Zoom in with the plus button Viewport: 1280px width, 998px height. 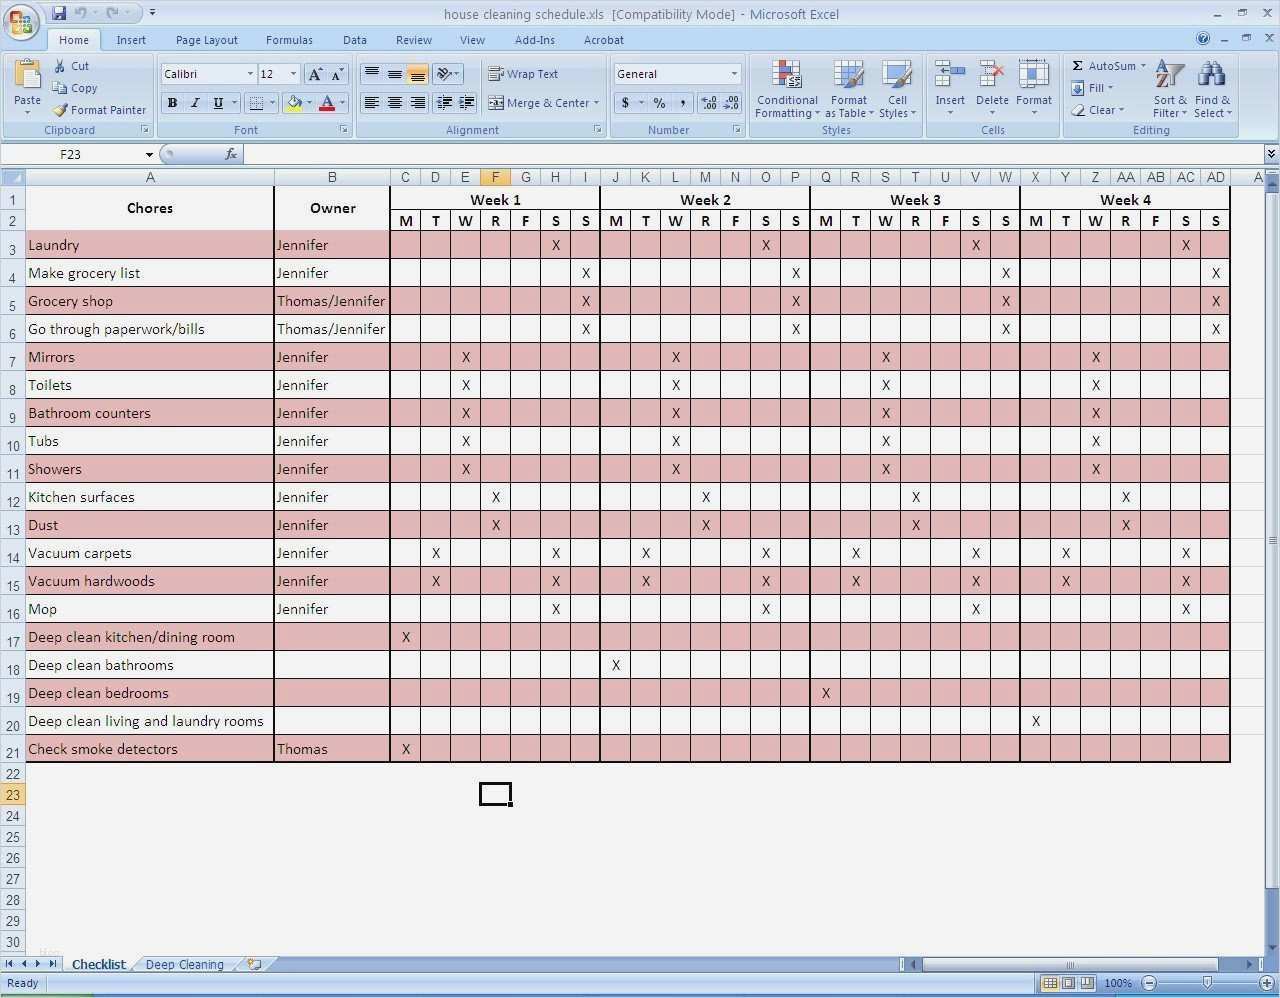pyautogui.click(x=1266, y=983)
